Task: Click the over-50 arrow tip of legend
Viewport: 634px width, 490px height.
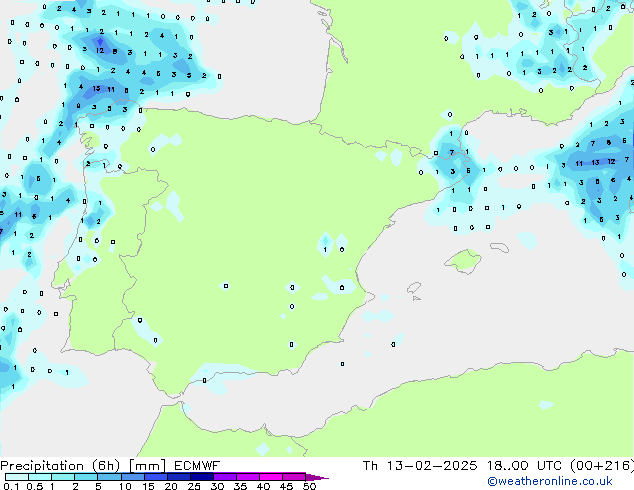Action: click(317, 477)
